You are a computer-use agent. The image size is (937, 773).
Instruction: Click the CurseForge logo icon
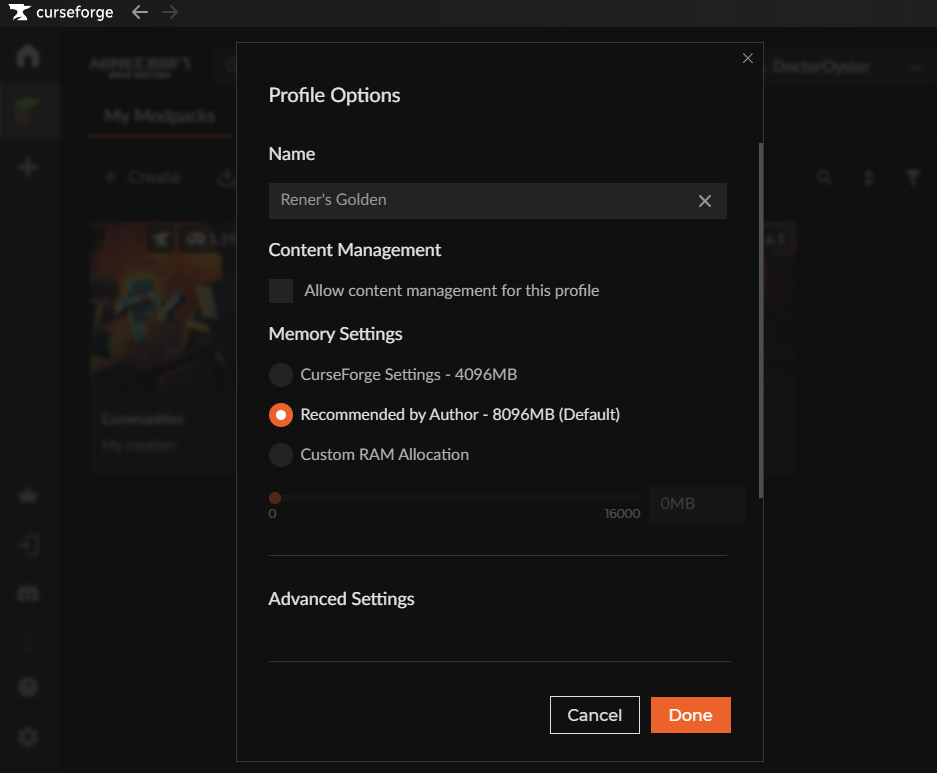19,12
